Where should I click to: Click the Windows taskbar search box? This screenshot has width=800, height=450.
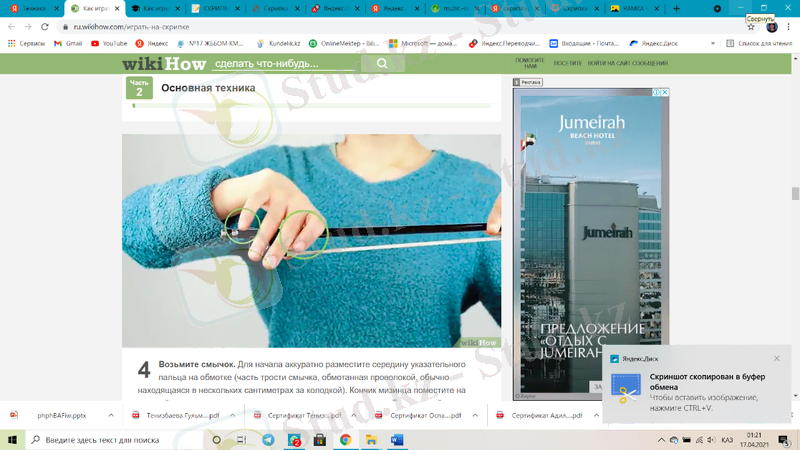click(114, 440)
